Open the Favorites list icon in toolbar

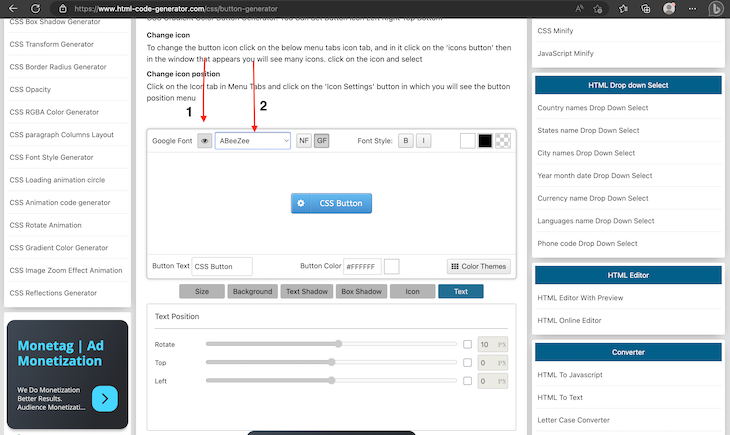click(624, 8)
